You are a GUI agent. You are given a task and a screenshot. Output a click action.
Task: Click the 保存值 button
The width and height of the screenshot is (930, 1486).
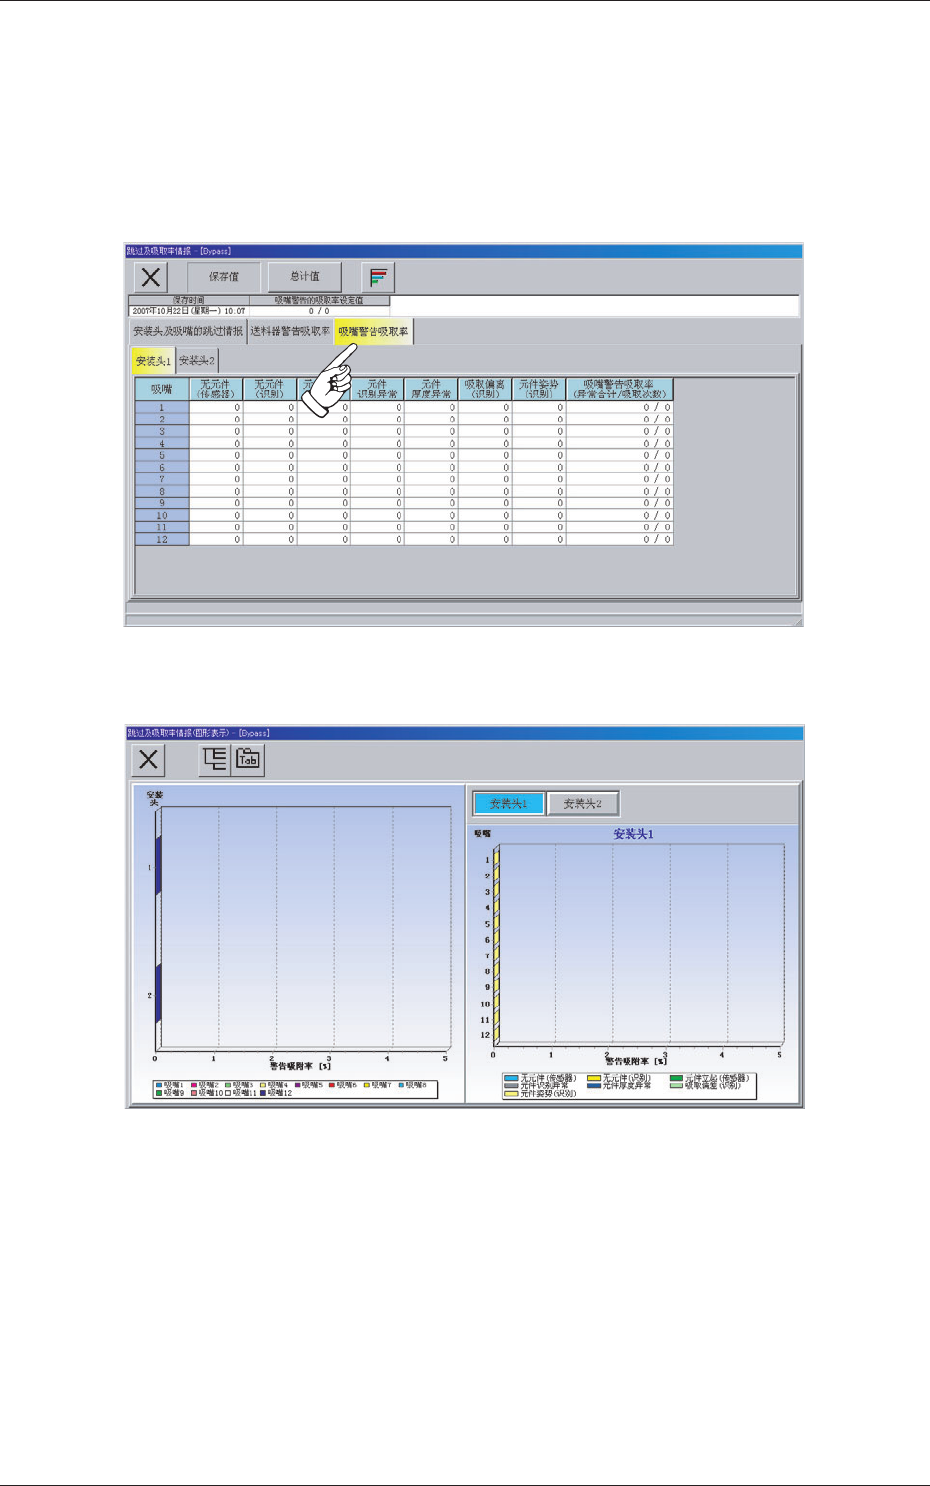tap(224, 277)
